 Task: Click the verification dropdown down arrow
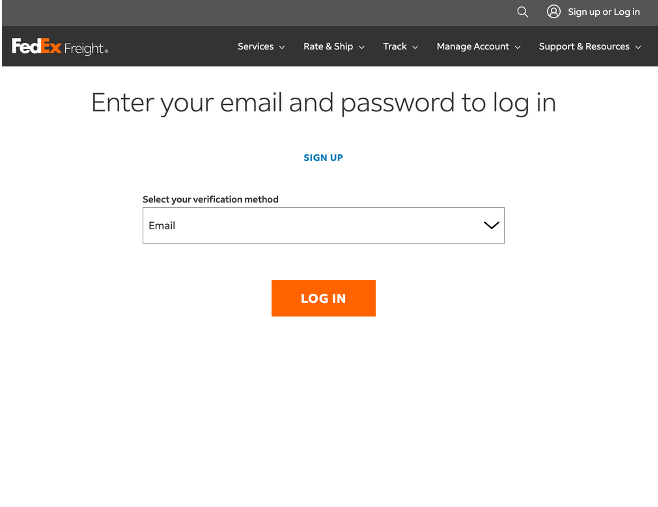tap(491, 225)
